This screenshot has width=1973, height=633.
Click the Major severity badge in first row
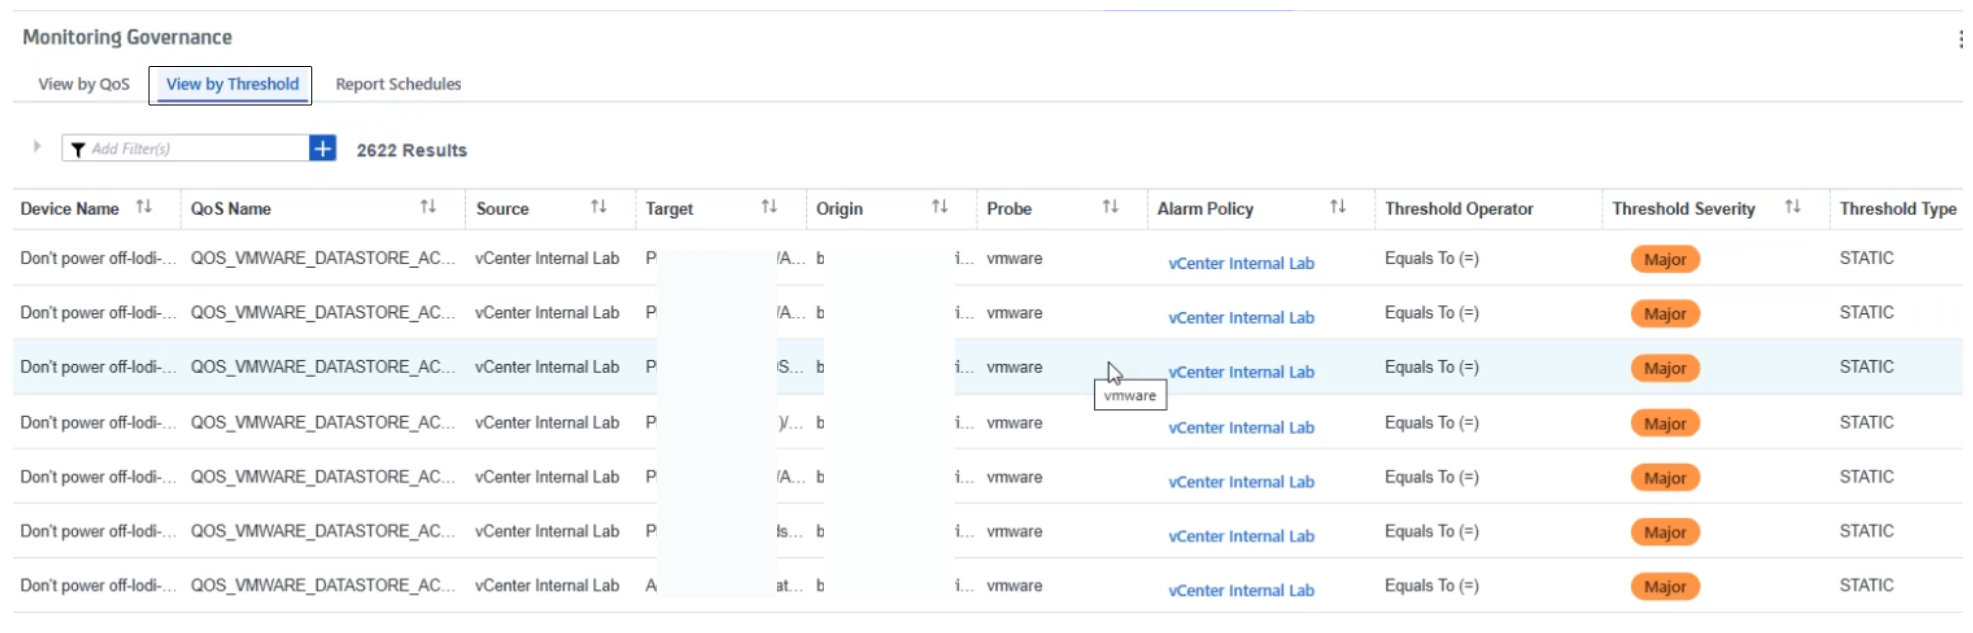pyautogui.click(x=1665, y=260)
